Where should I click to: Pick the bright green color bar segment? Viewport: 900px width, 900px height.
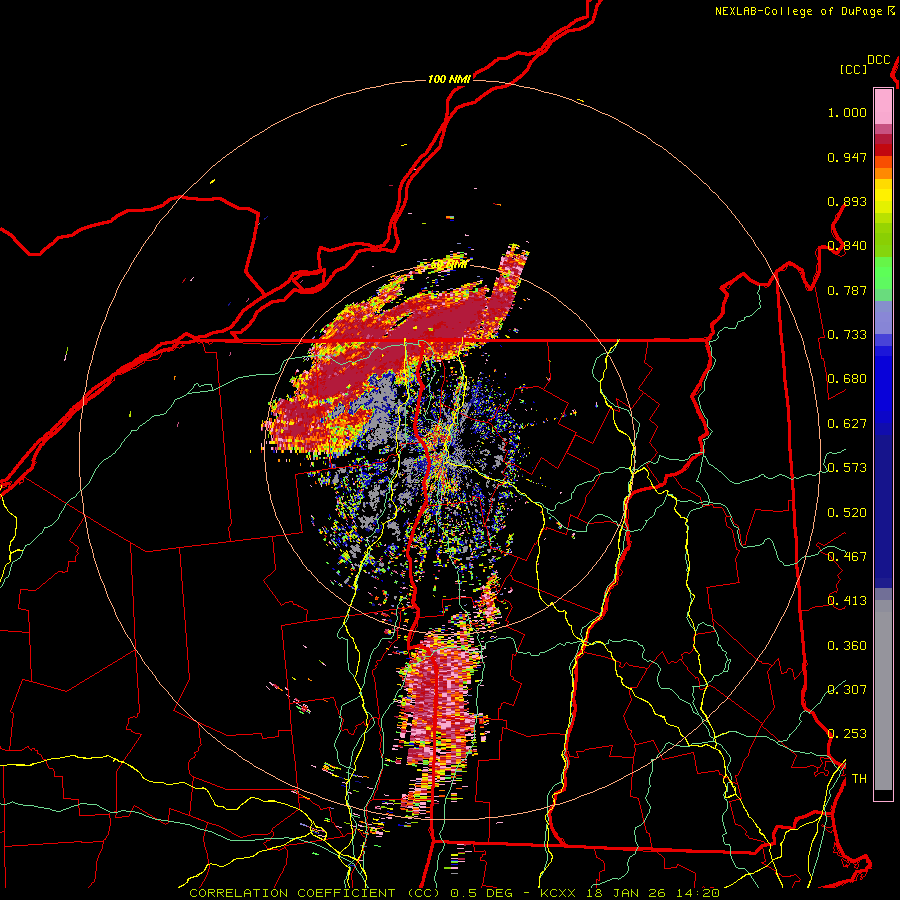pyautogui.click(x=883, y=273)
